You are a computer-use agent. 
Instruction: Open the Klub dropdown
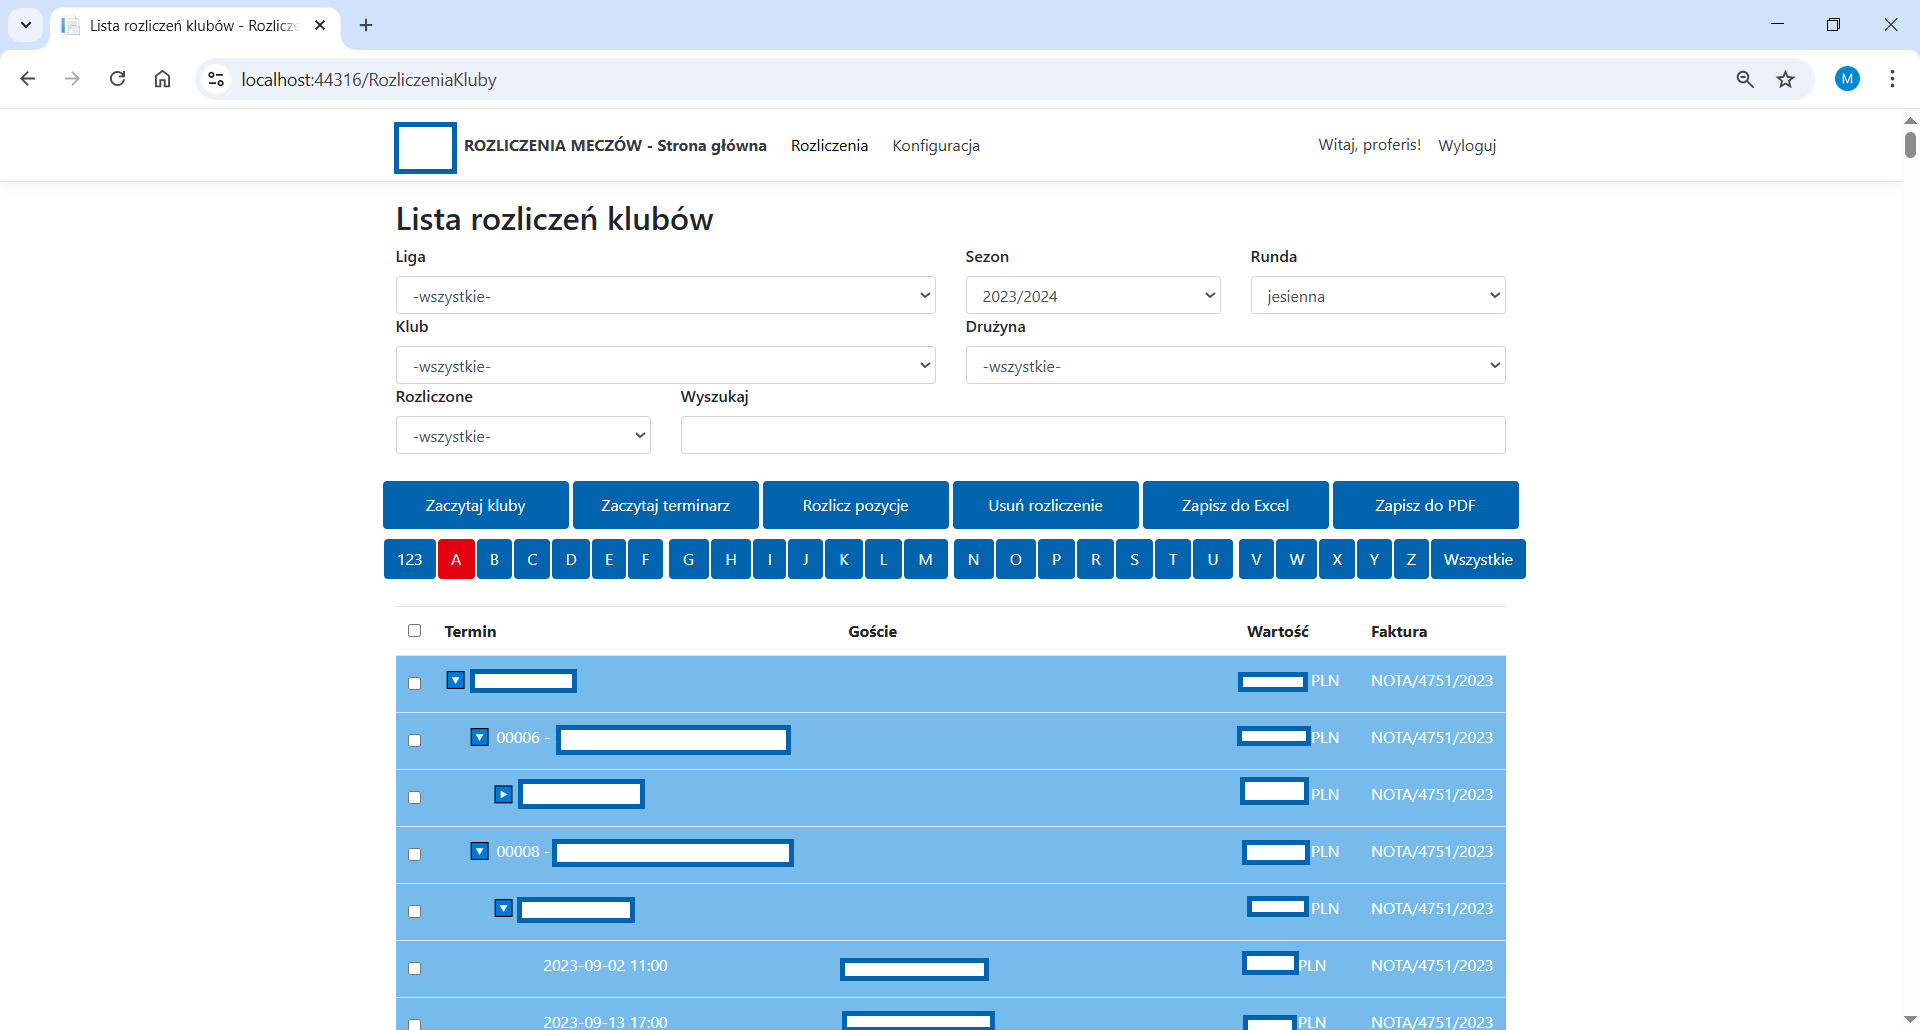(x=666, y=365)
